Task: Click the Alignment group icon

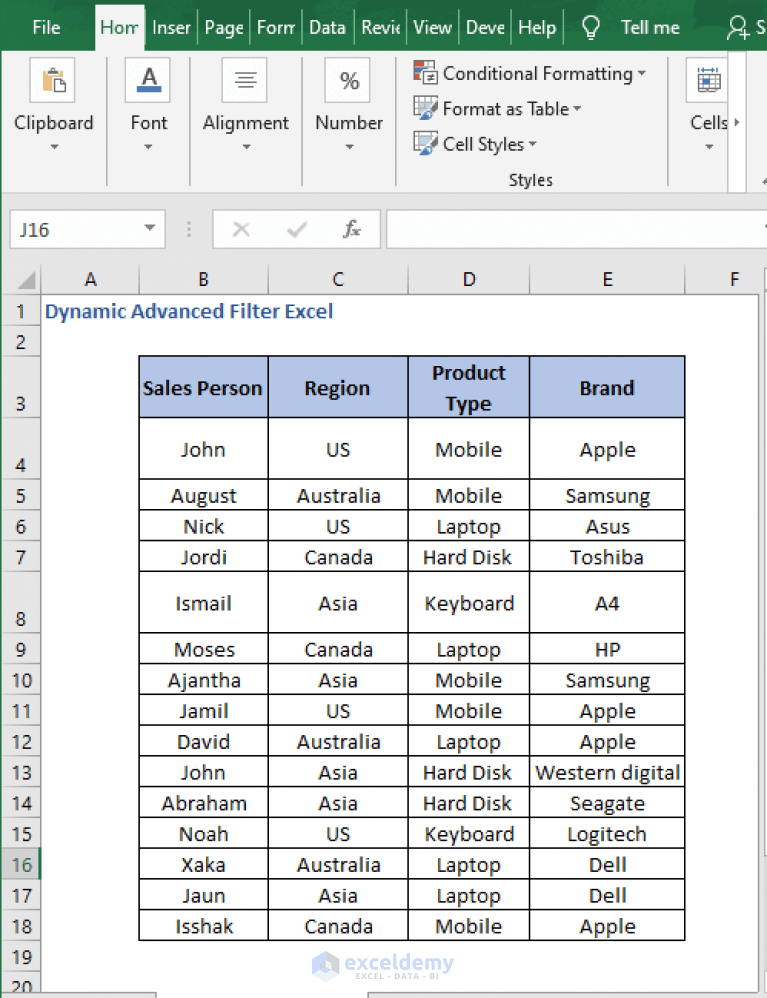Action: click(x=246, y=79)
